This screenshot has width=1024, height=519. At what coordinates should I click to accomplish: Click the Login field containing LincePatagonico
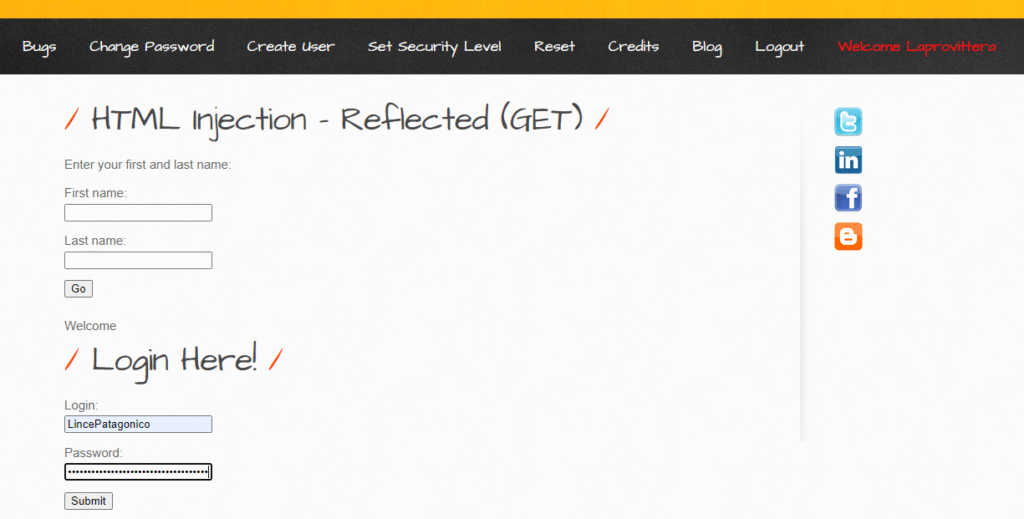(x=138, y=425)
